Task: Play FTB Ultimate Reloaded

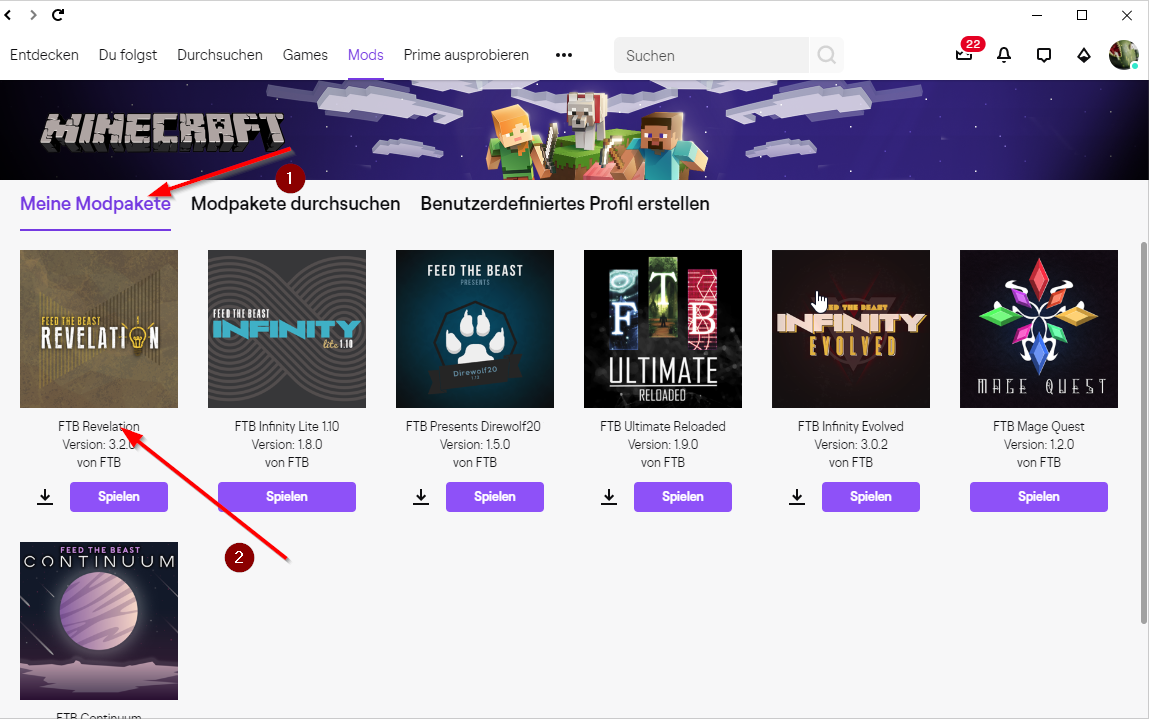Action: [682, 497]
